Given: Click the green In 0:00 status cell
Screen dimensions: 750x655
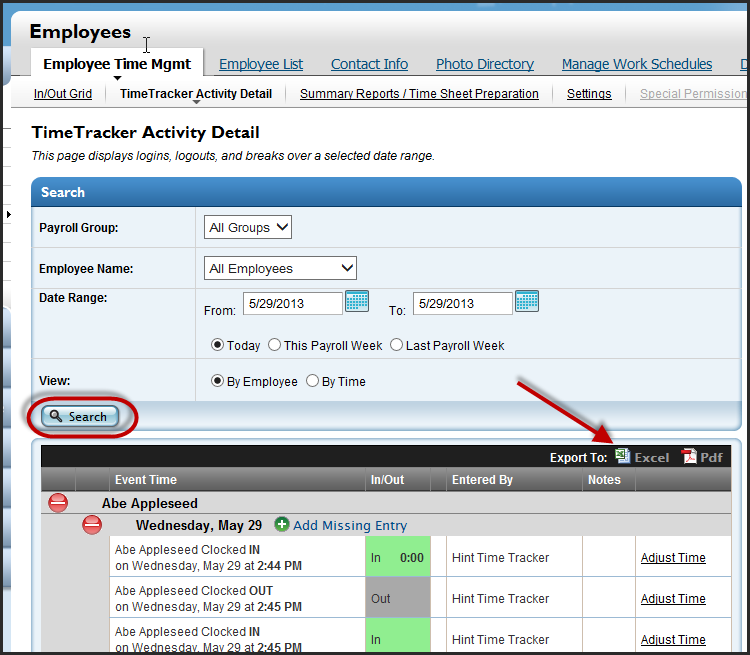Looking at the screenshot, I should click(397, 557).
